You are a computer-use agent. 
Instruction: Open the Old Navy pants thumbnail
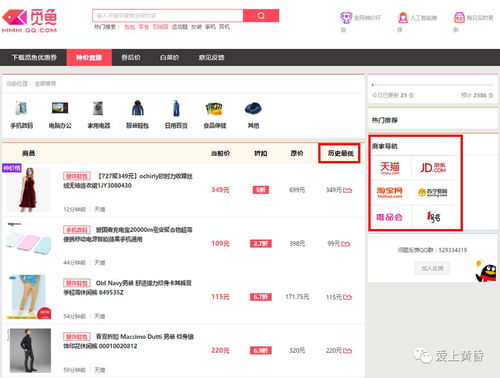[29, 297]
